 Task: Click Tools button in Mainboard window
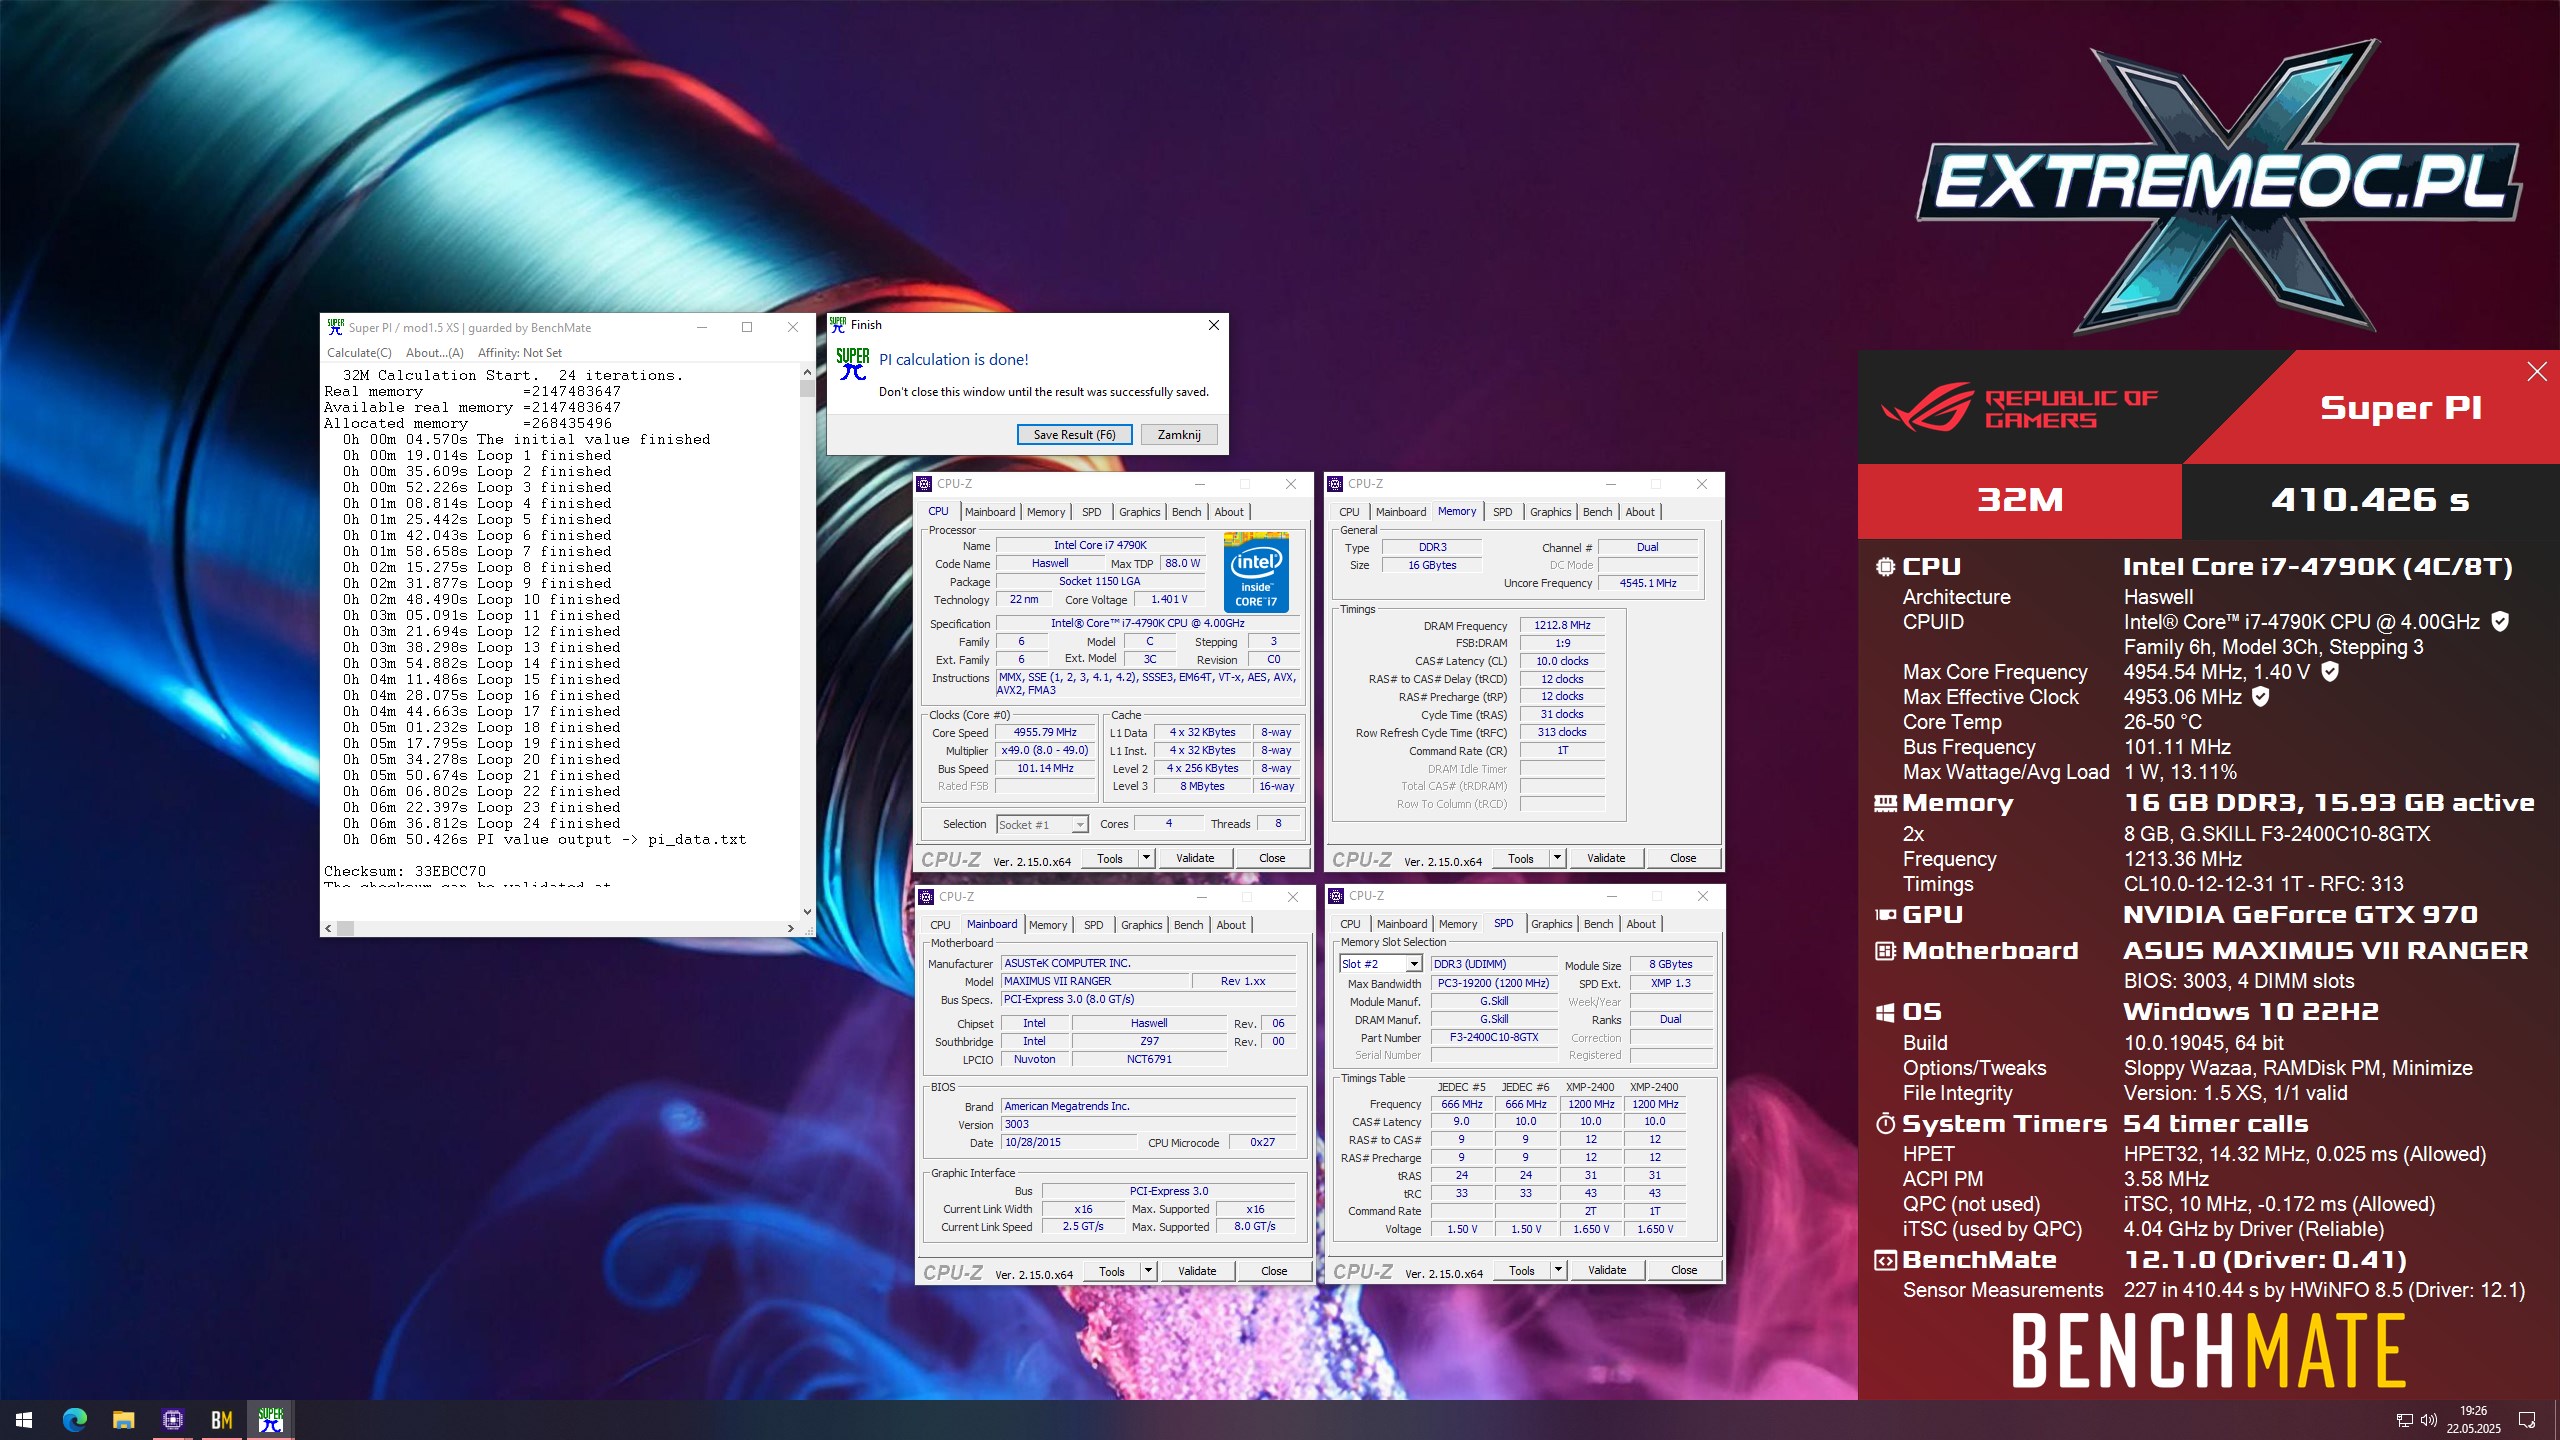pyautogui.click(x=1112, y=1271)
